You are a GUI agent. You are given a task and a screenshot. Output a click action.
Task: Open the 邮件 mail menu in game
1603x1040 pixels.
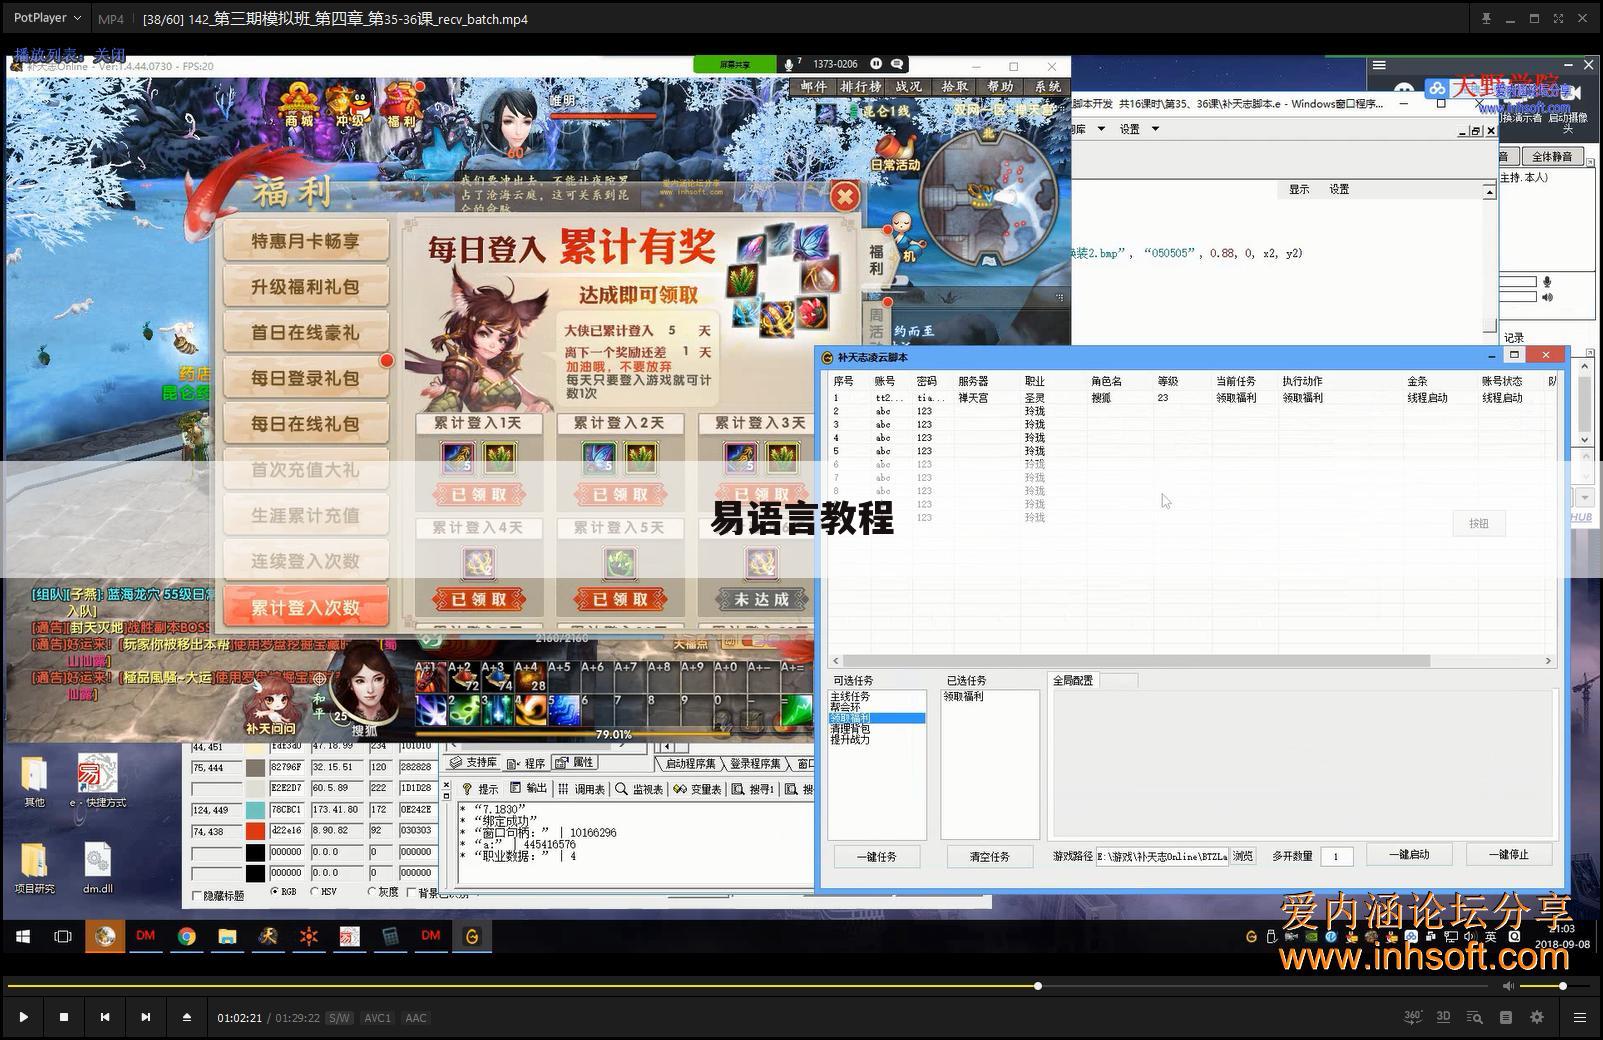point(814,87)
